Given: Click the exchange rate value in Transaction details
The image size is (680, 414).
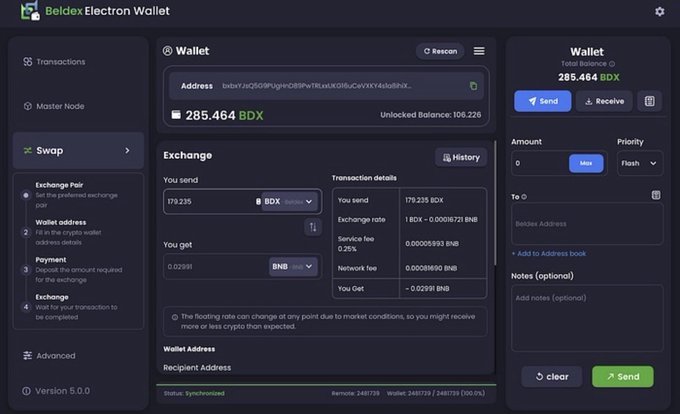Looking at the screenshot, I should point(441,220).
